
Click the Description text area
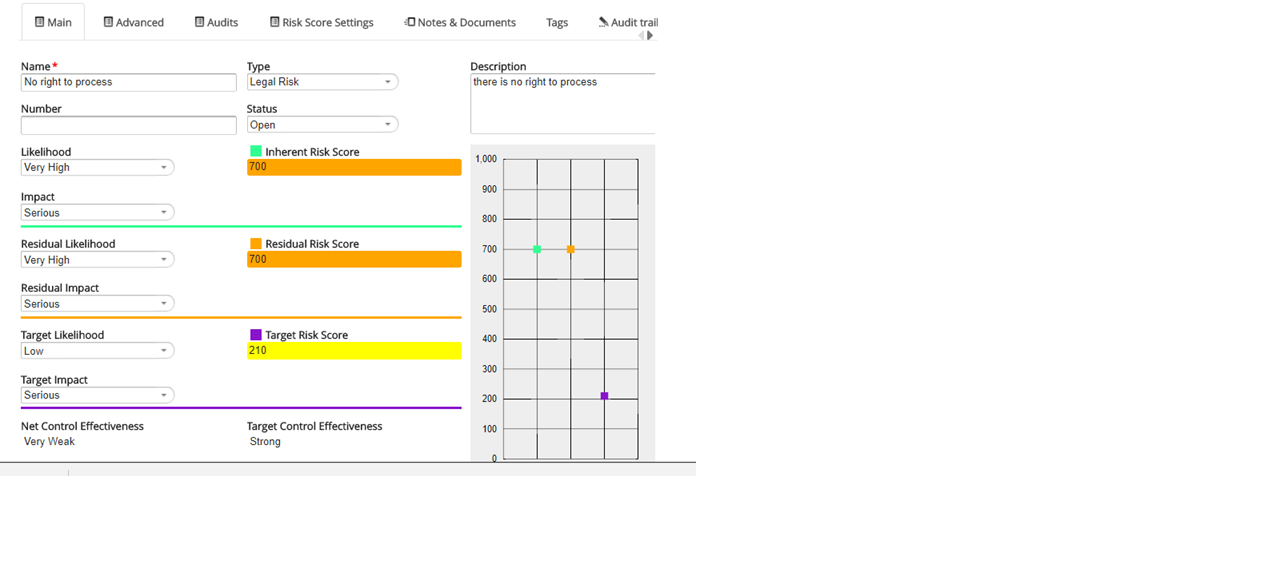coord(562,103)
